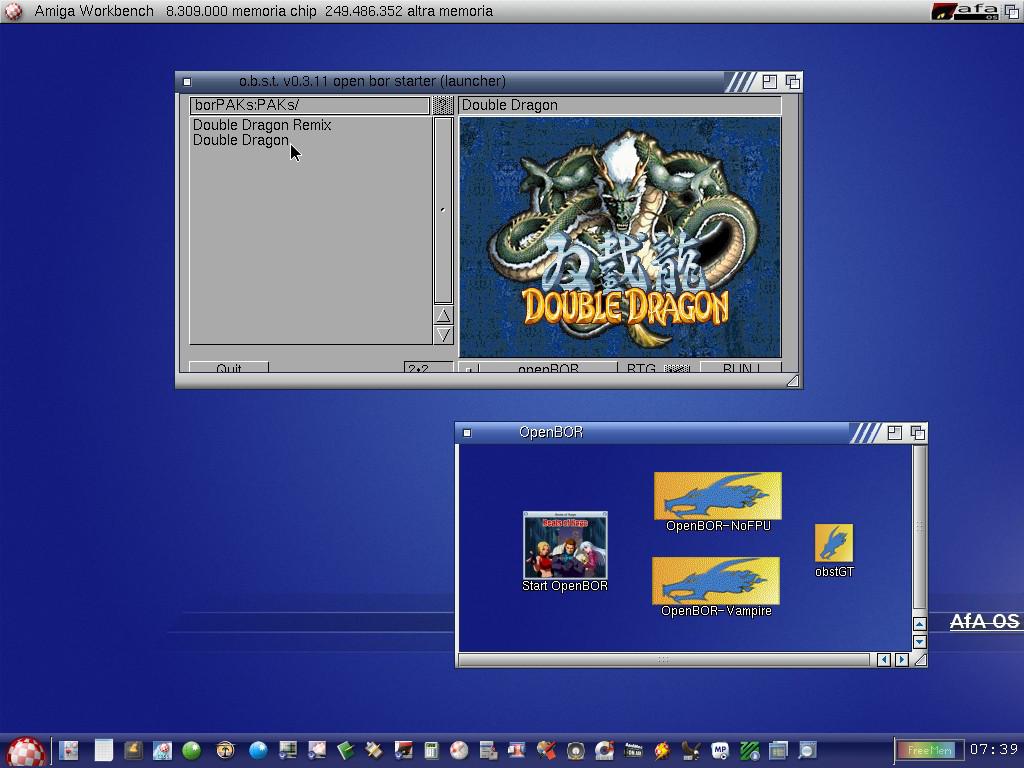The image size is (1024, 768).
Task: Click the blue globe icon in taskbar
Action: (x=258, y=750)
